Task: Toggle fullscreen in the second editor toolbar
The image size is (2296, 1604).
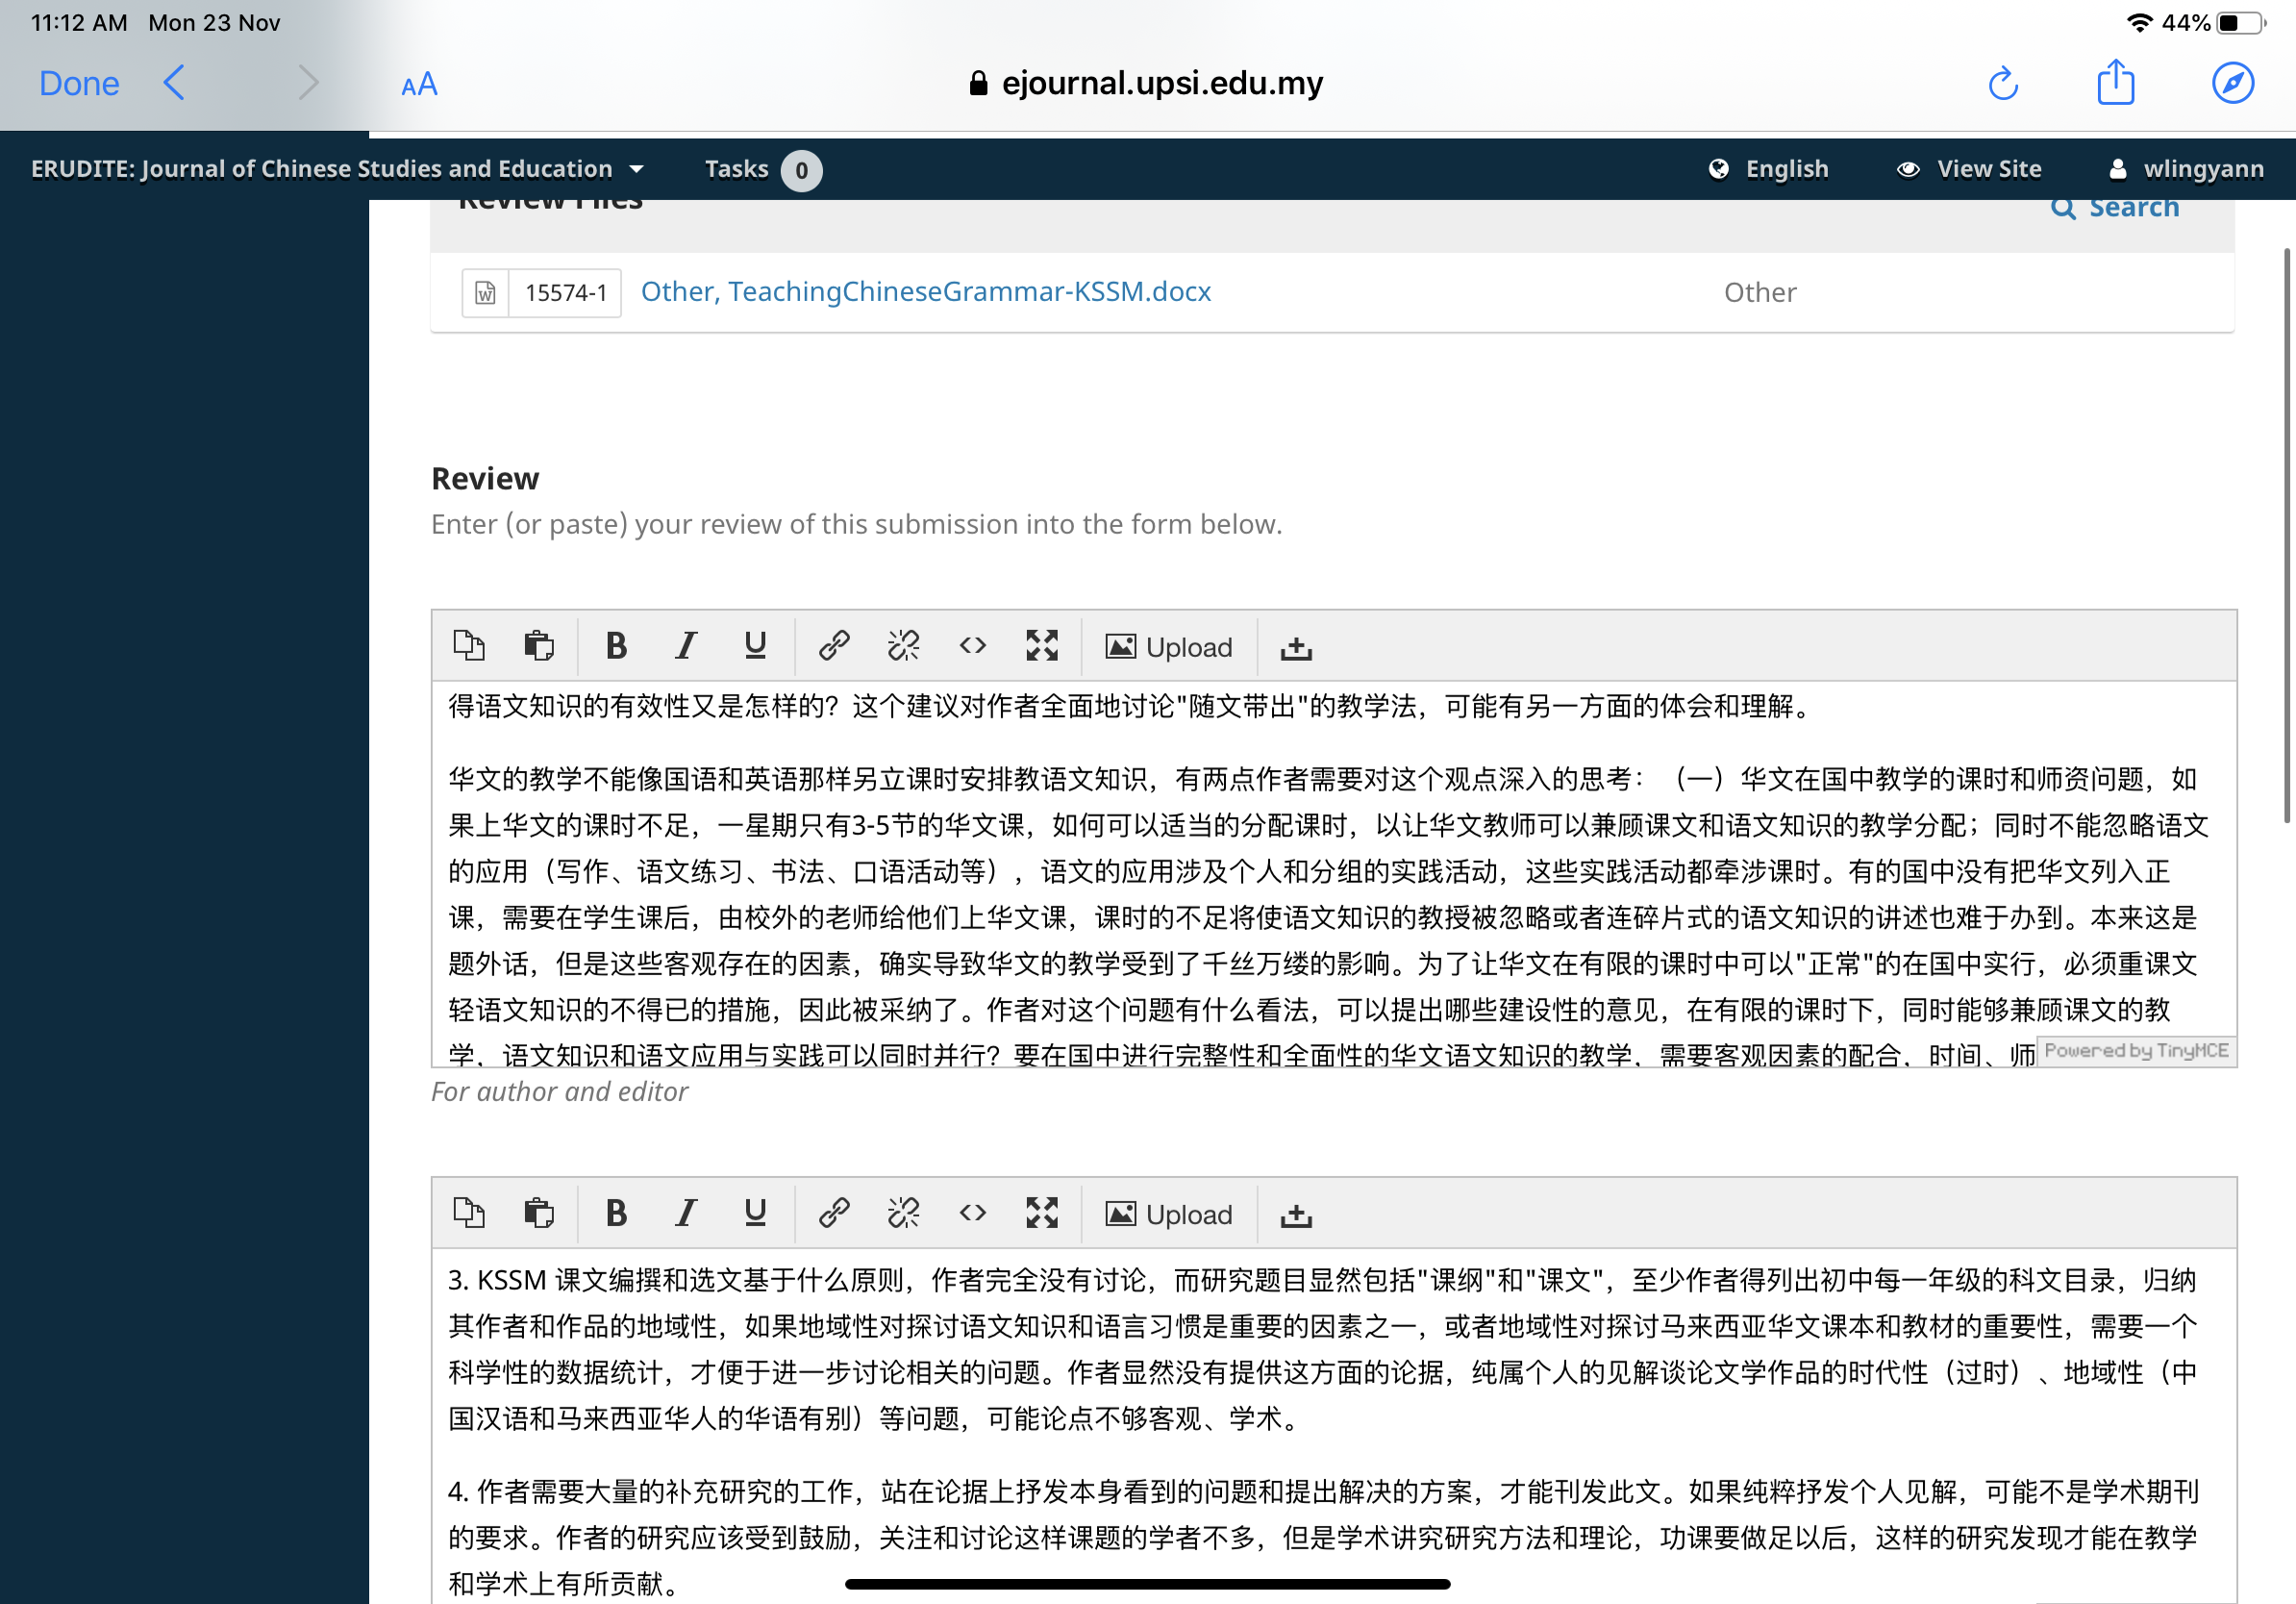Action: pos(1041,1213)
